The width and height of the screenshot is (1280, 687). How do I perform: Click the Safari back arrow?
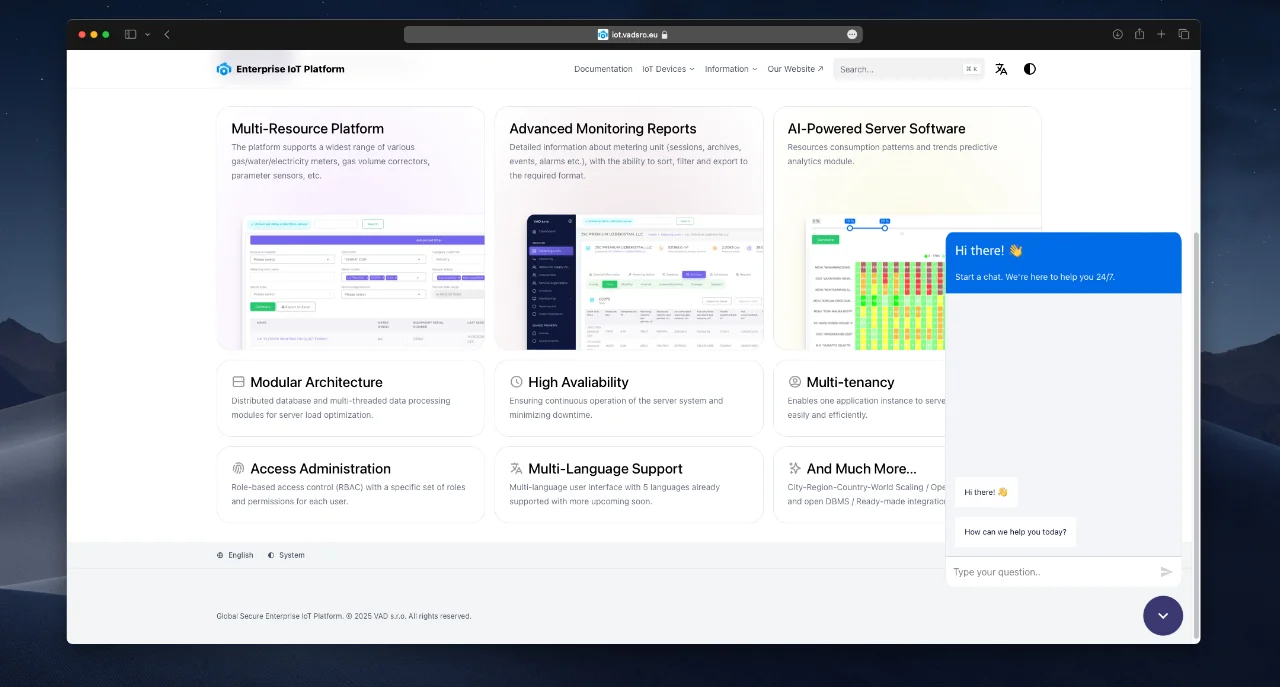167,34
